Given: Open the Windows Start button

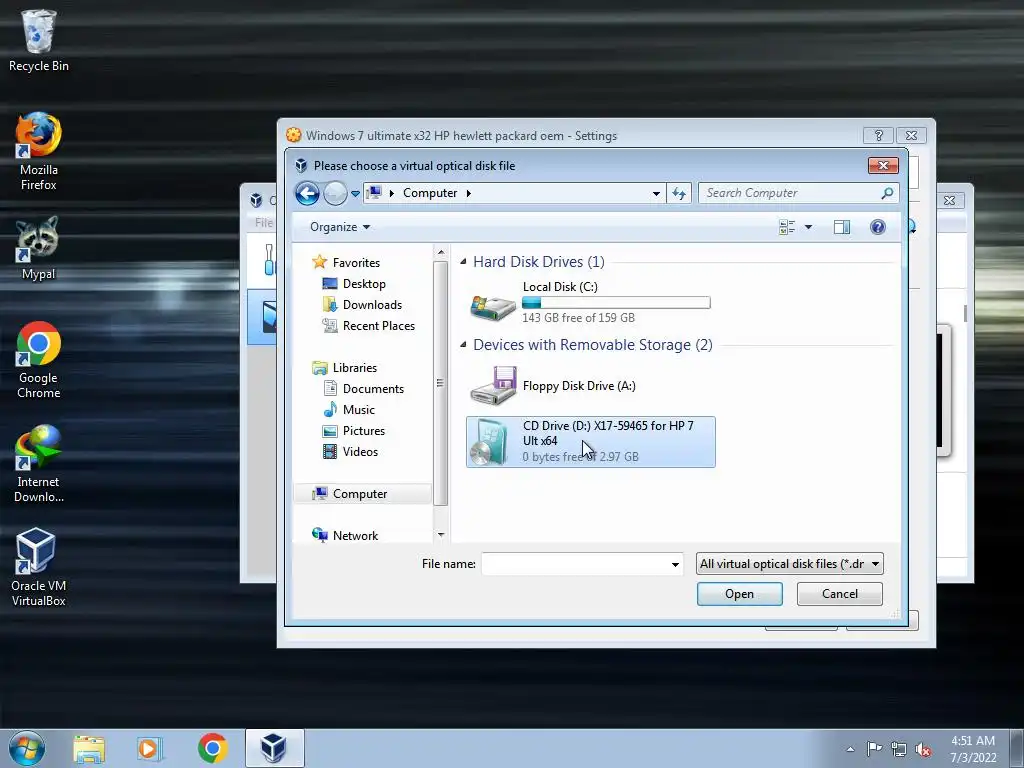Looking at the screenshot, I should coord(27,748).
